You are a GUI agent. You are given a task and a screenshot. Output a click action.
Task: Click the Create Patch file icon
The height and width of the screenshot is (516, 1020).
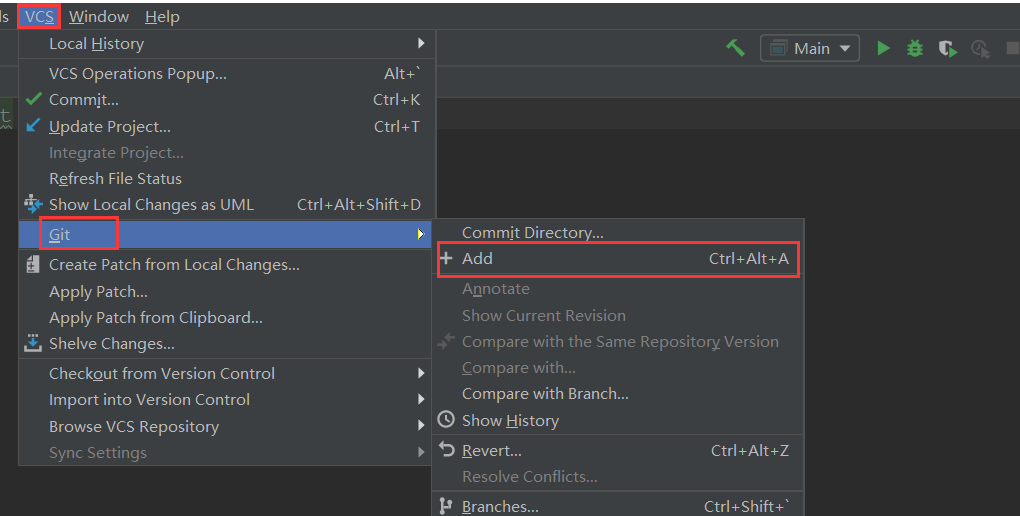pyautogui.click(x=33, y=265)
